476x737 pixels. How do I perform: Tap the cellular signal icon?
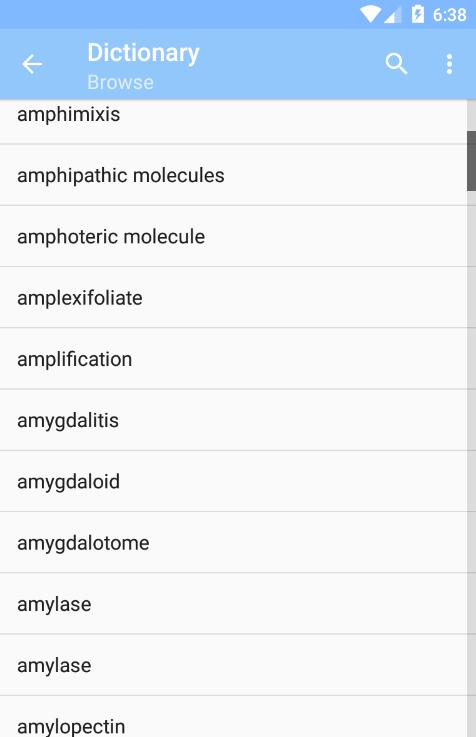click(x=393, y=16)
